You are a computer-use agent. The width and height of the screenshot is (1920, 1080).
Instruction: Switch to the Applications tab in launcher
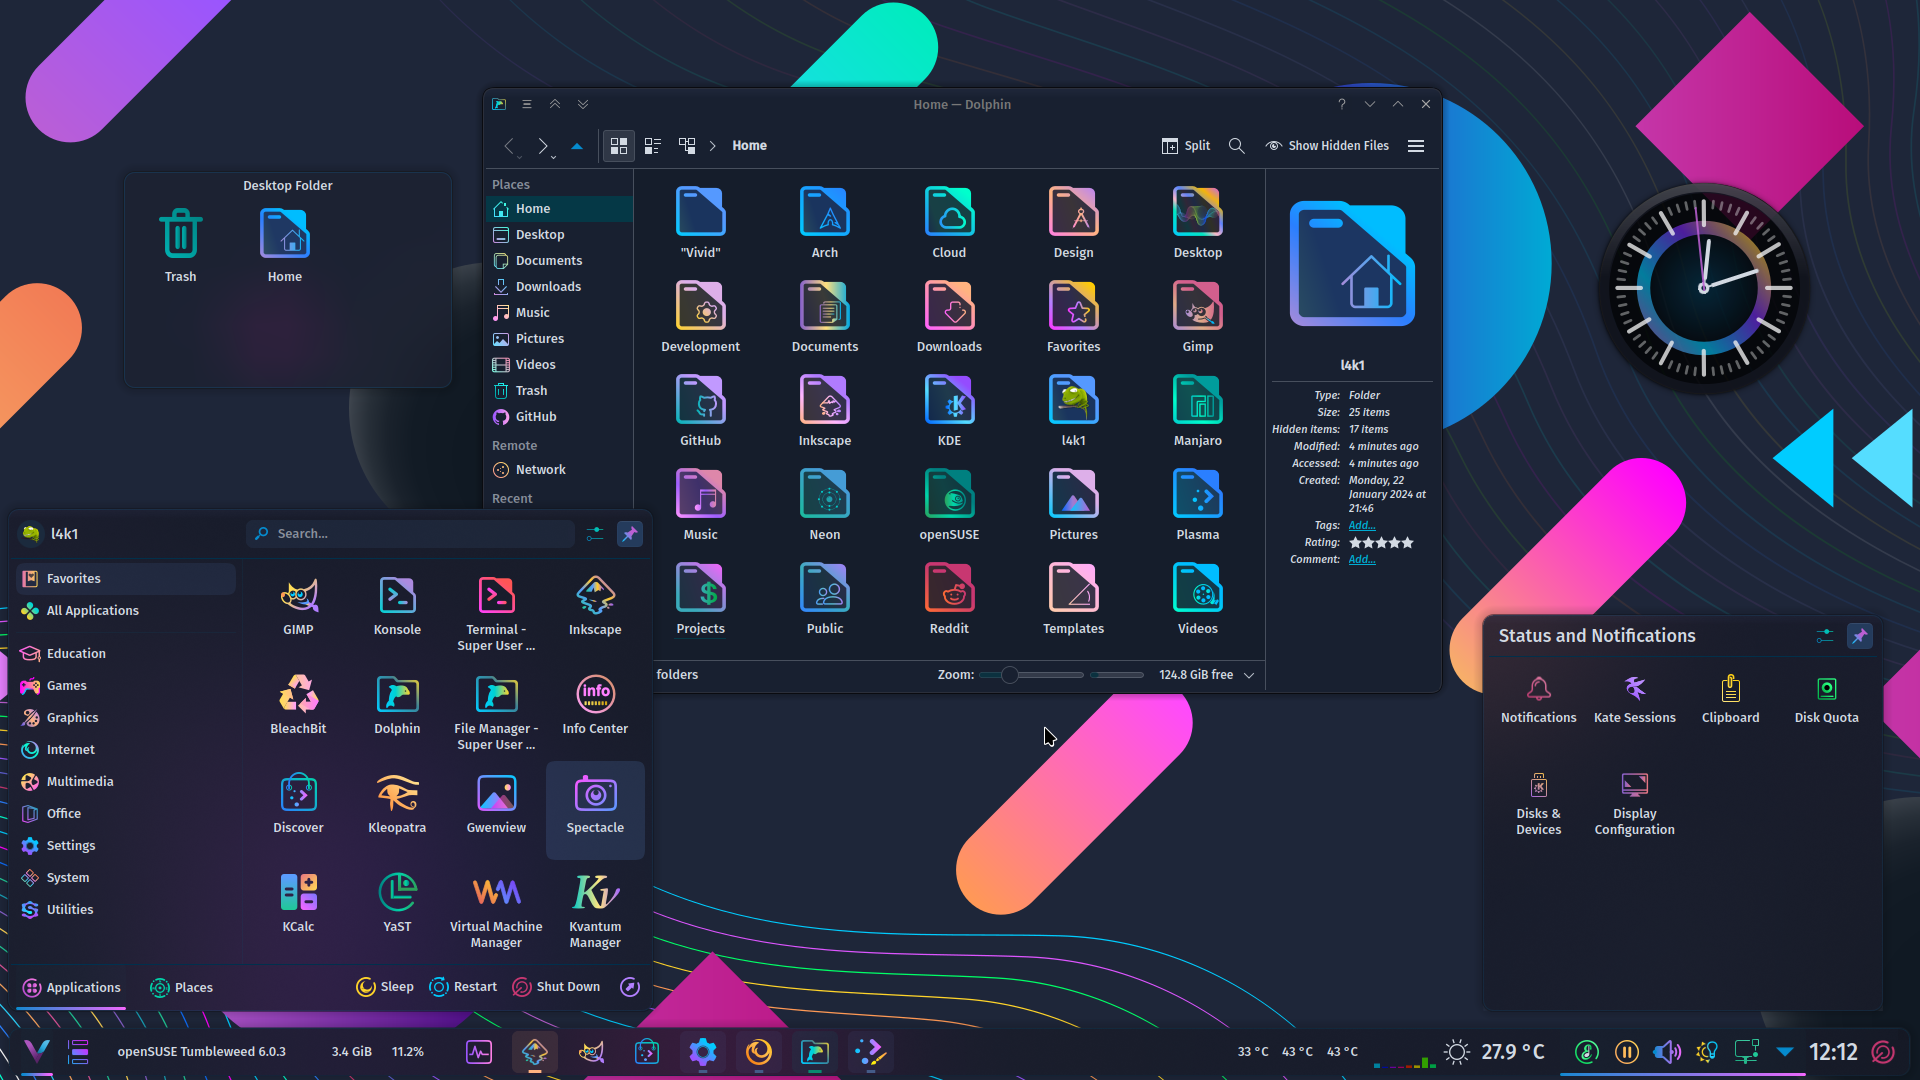[71, 988]
